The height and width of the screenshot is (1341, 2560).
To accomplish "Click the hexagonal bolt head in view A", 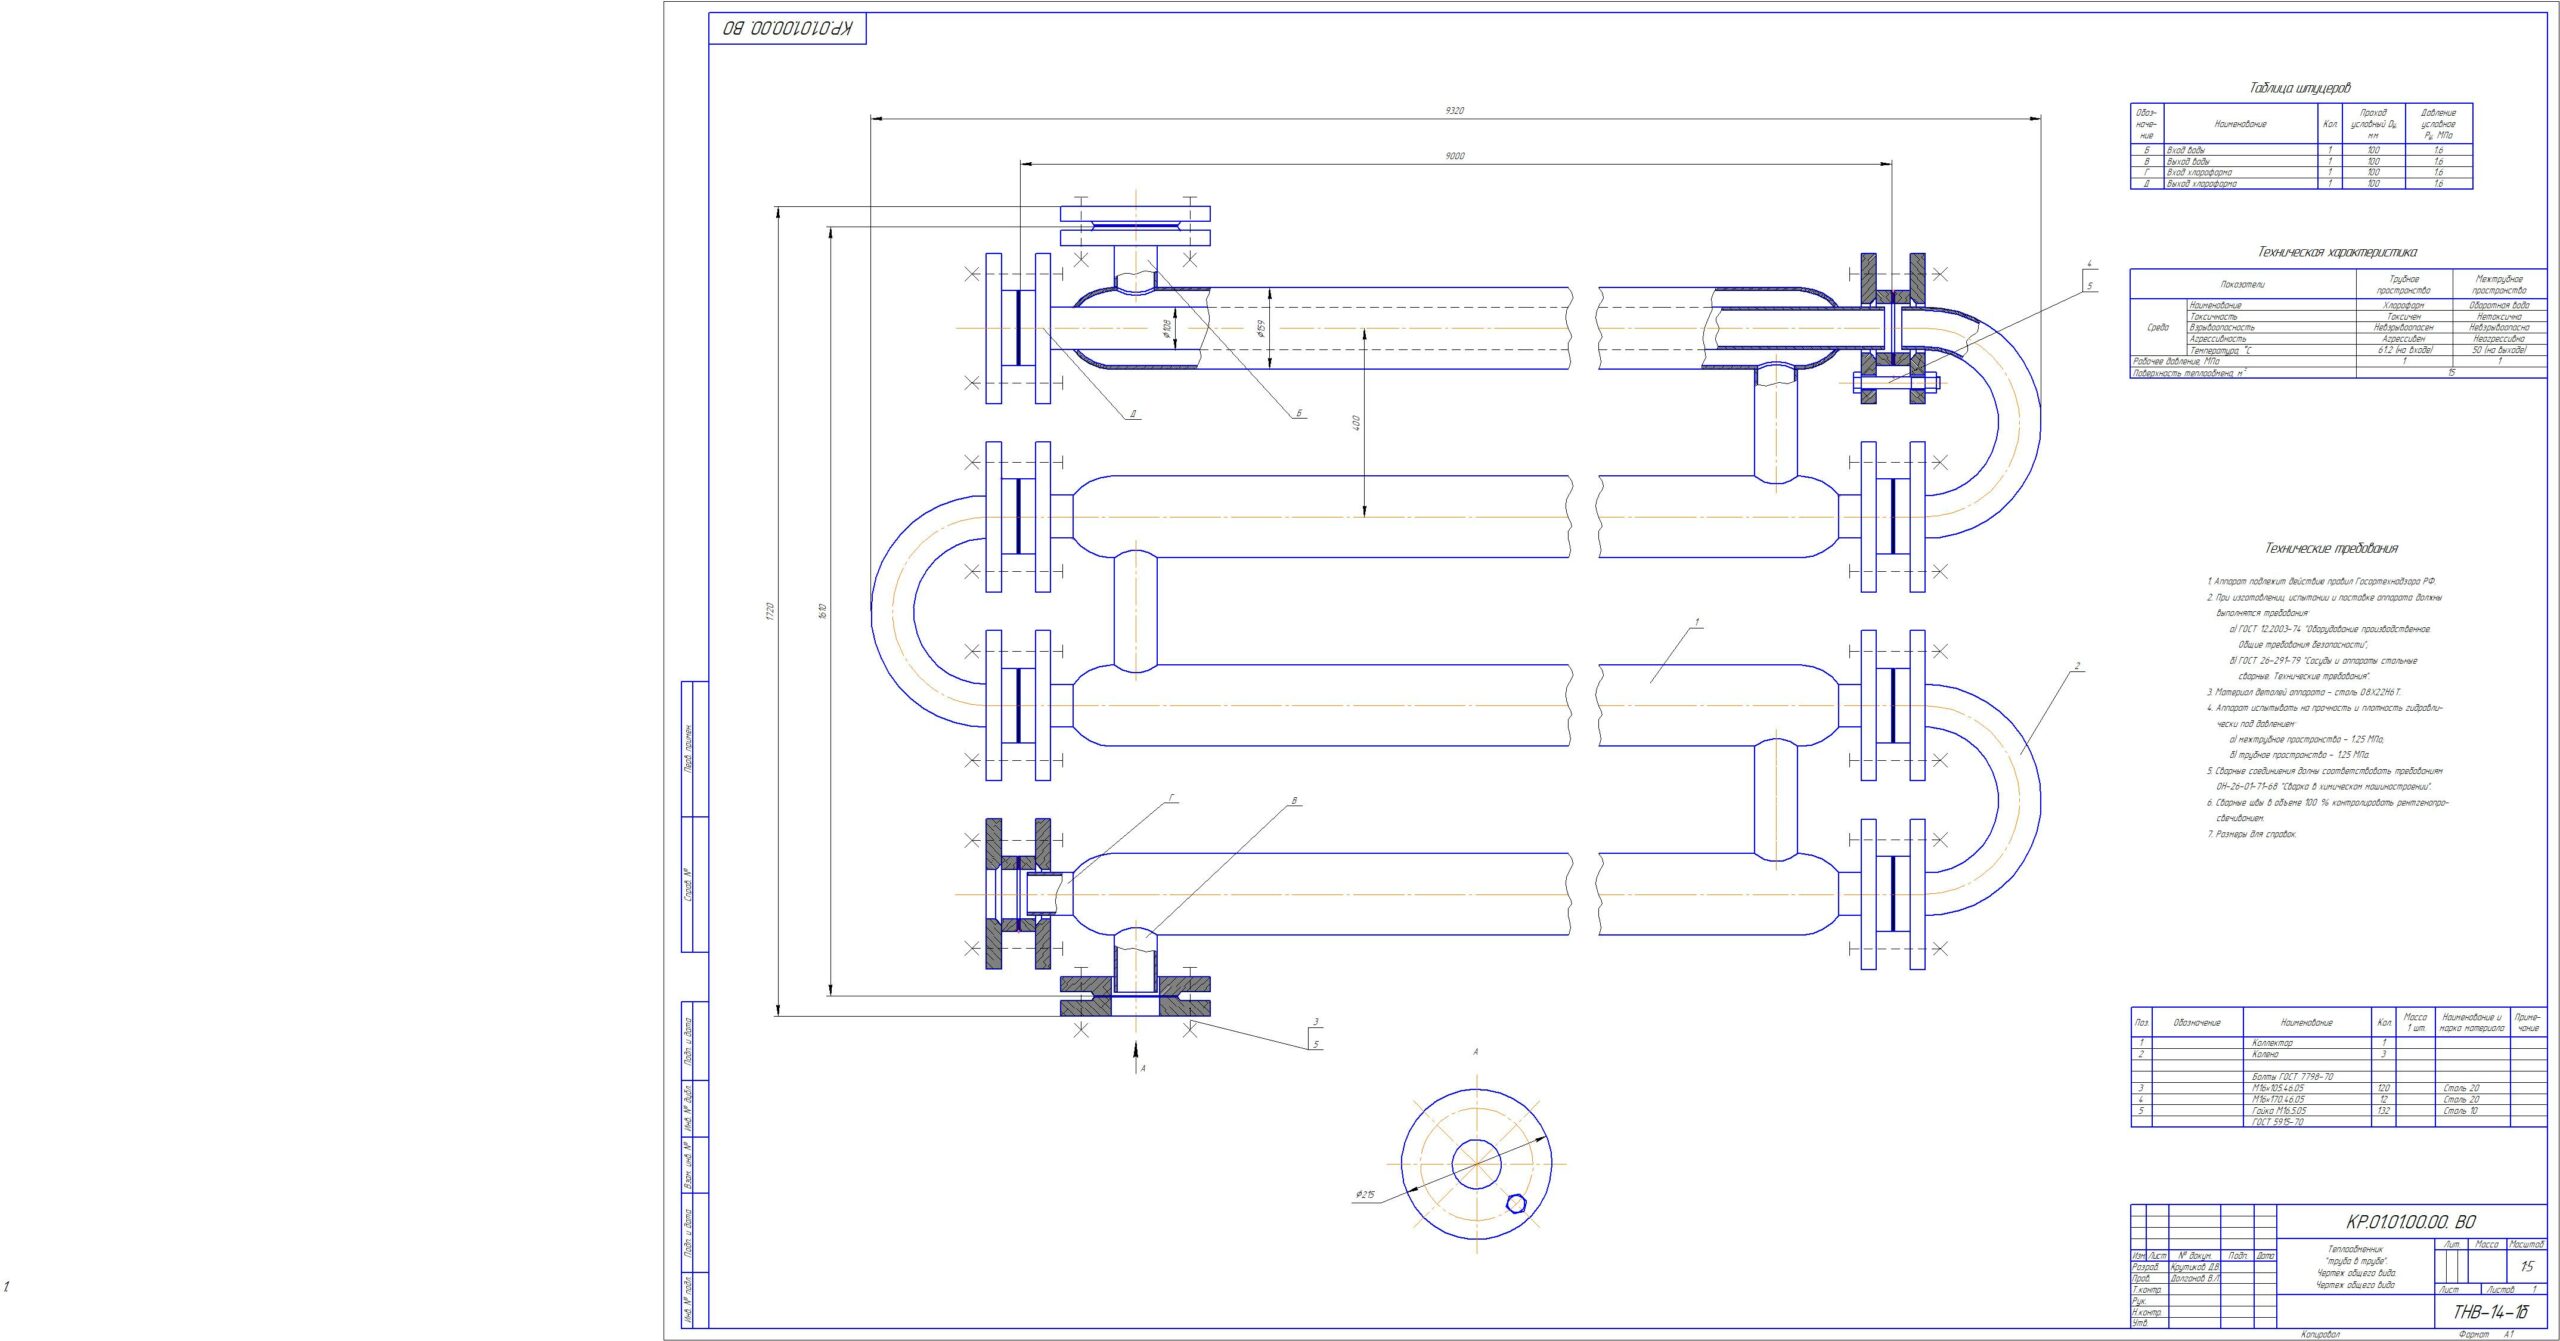I will pyautogui.click(x=1516, y=1203).
